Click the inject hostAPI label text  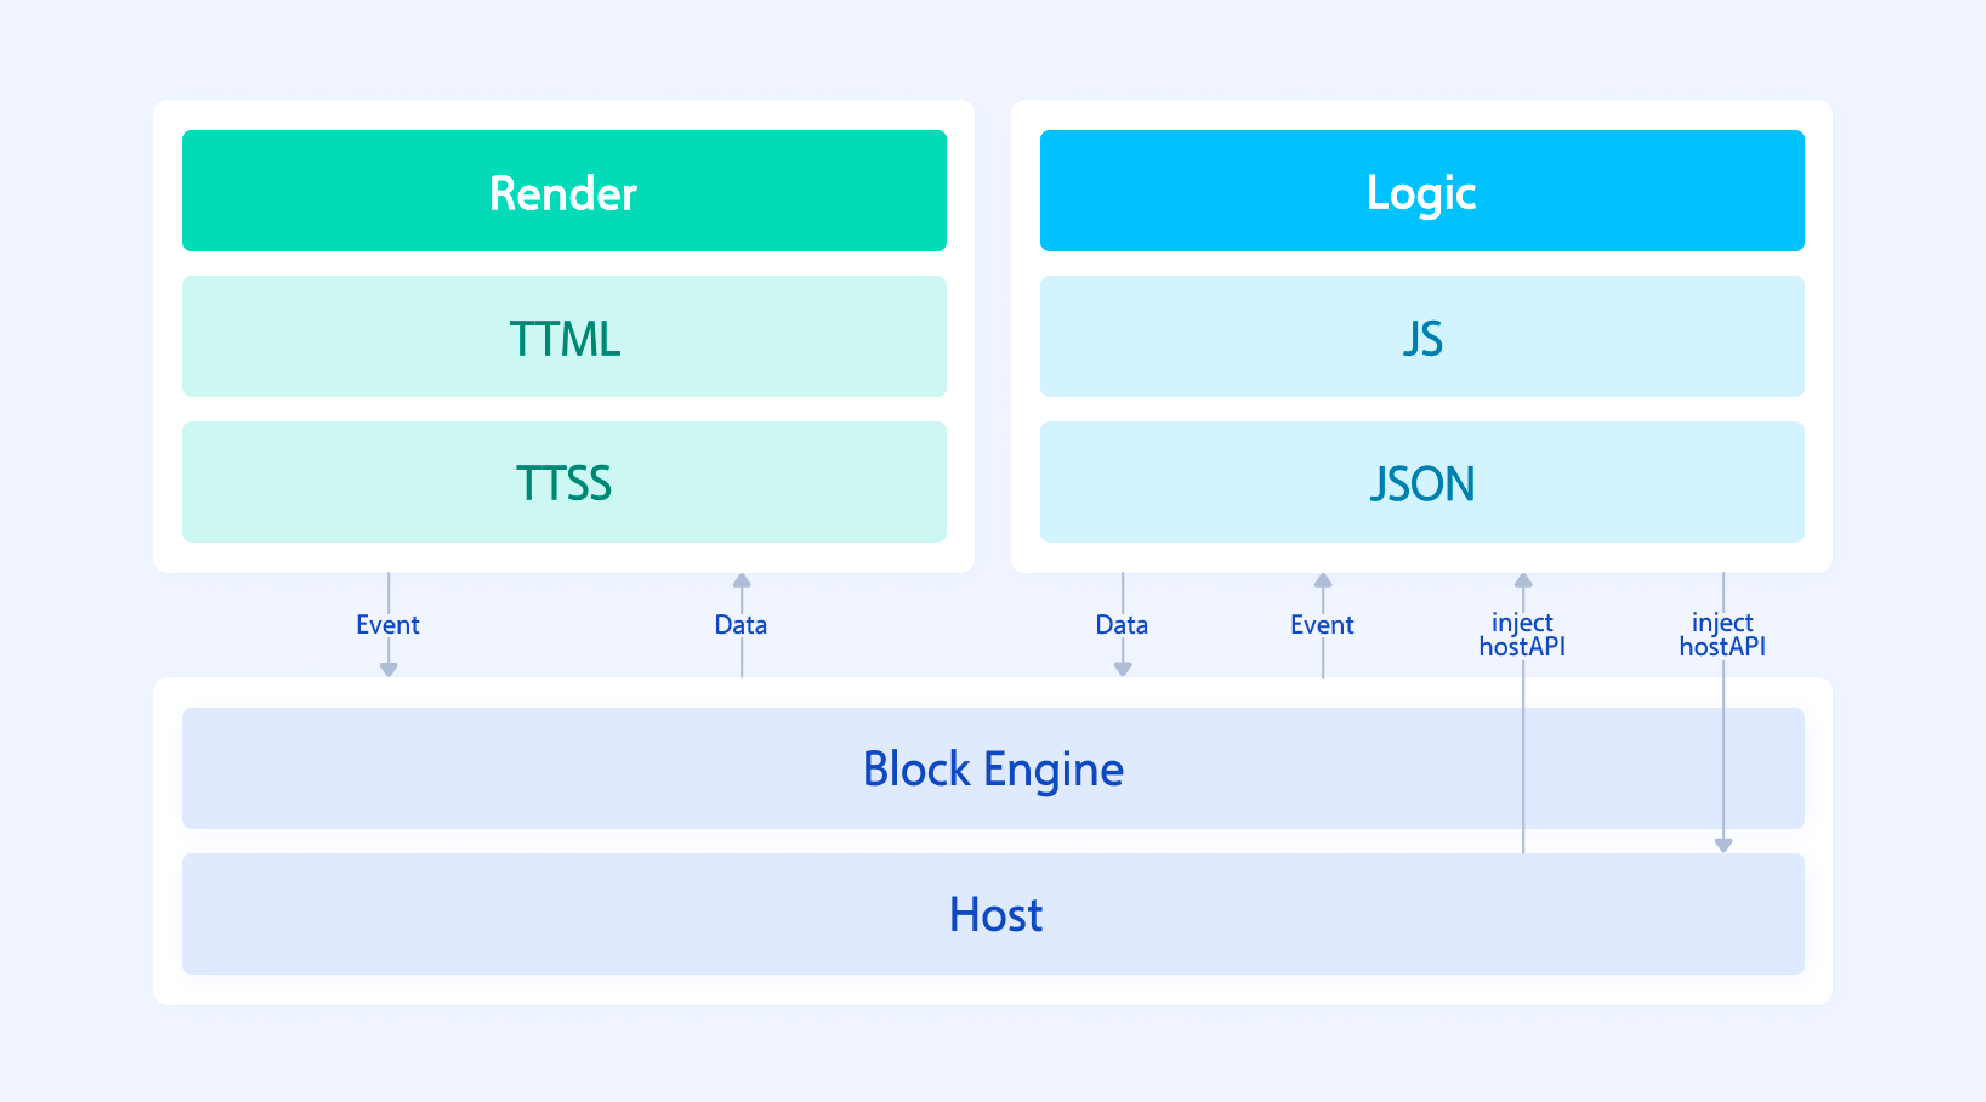click(x=1523, y=633)
